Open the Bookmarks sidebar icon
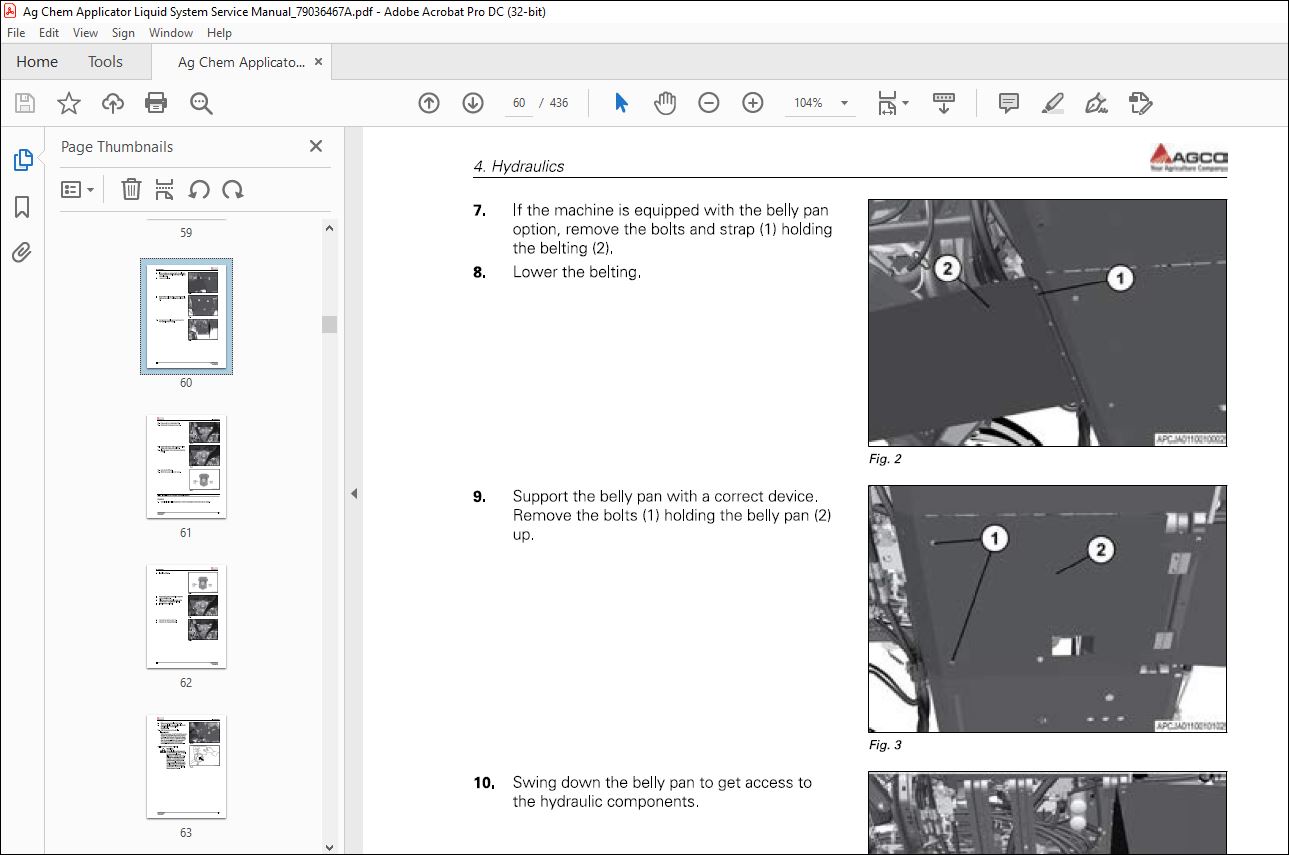Image resolution: width=1289 pixels, height=855 pixels. (x=22, y=207)
